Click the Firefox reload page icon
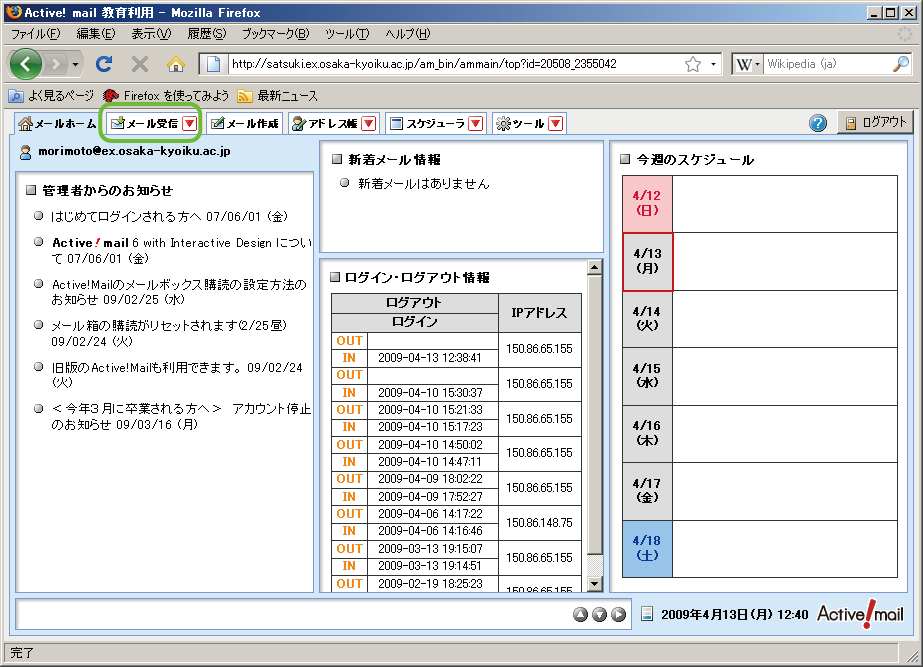Image resolution: width=923 pixels, height=667 pixels. 104,64
